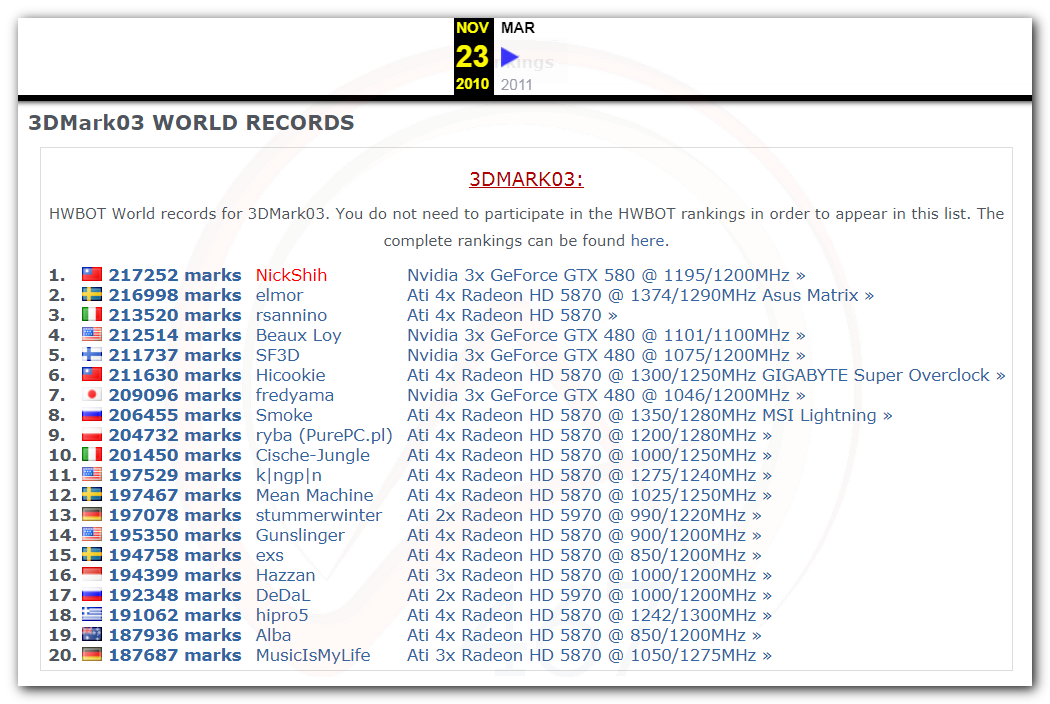Click Italy flag icon next to rsannino
The width and height of the screenshot is (1050, 704).
point(92,314)
